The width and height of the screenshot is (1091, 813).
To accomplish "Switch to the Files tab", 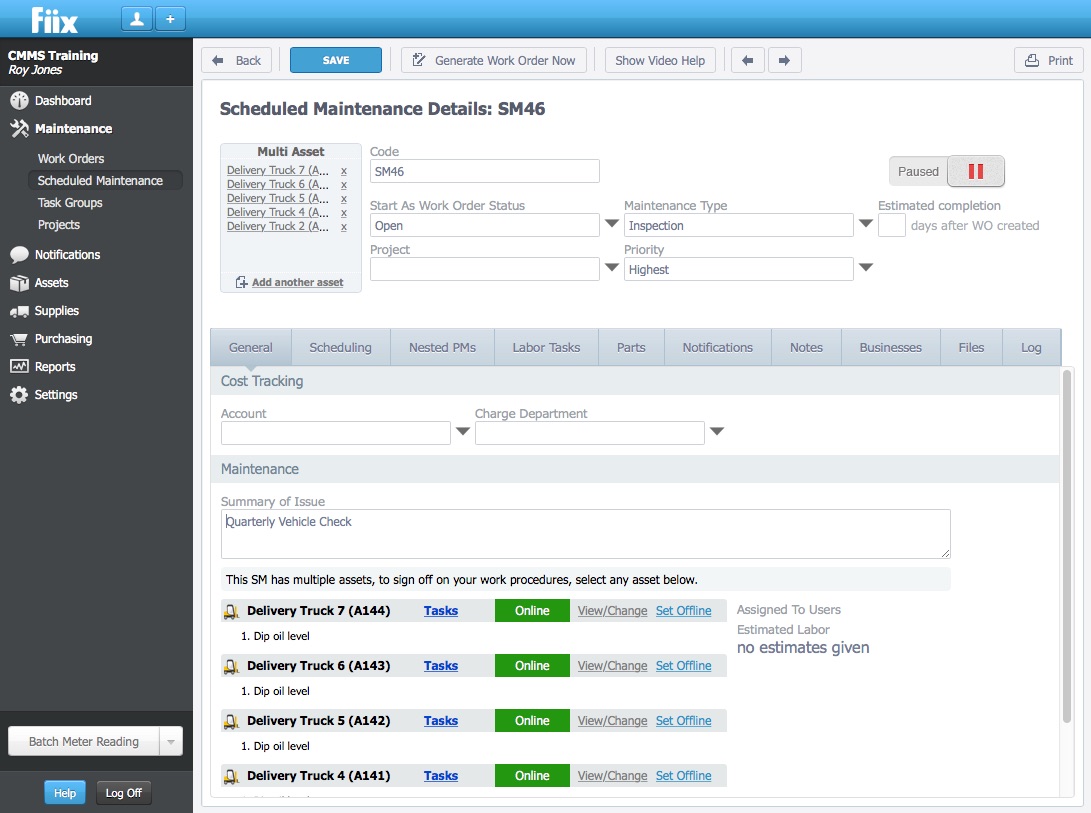I will pos(971,347).
